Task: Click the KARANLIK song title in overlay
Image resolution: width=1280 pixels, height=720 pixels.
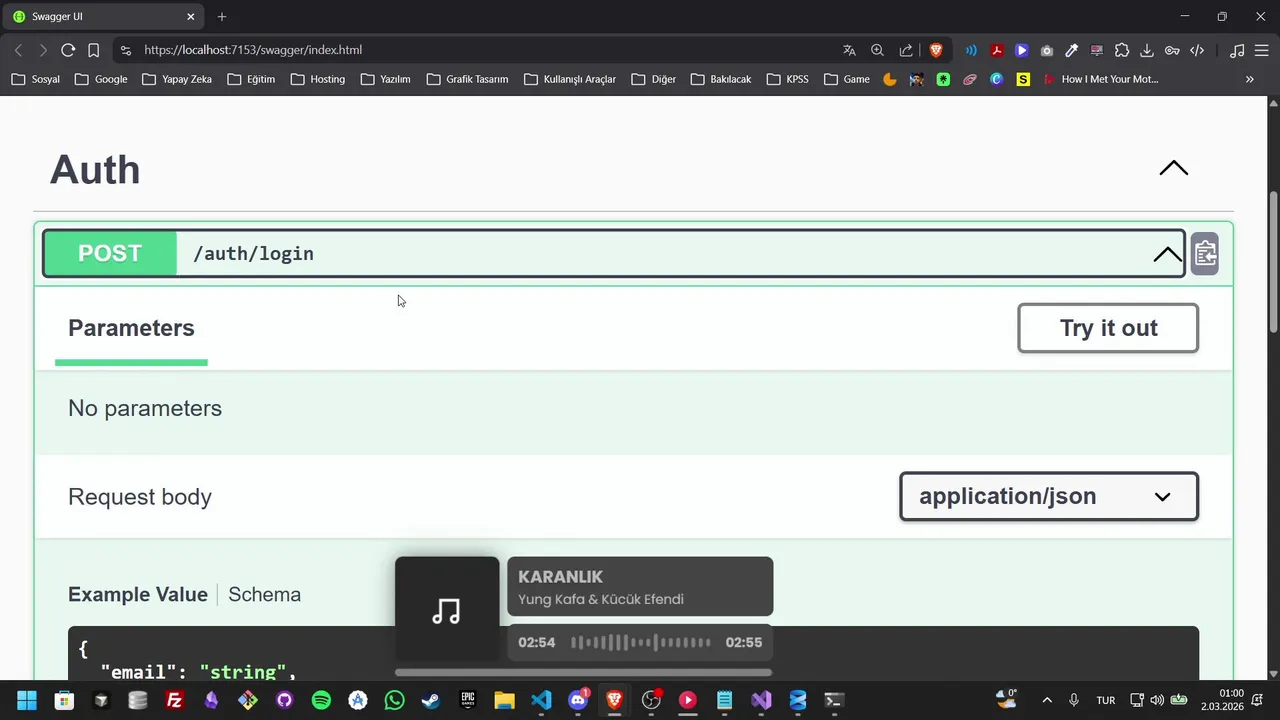Action: (560, 577)
